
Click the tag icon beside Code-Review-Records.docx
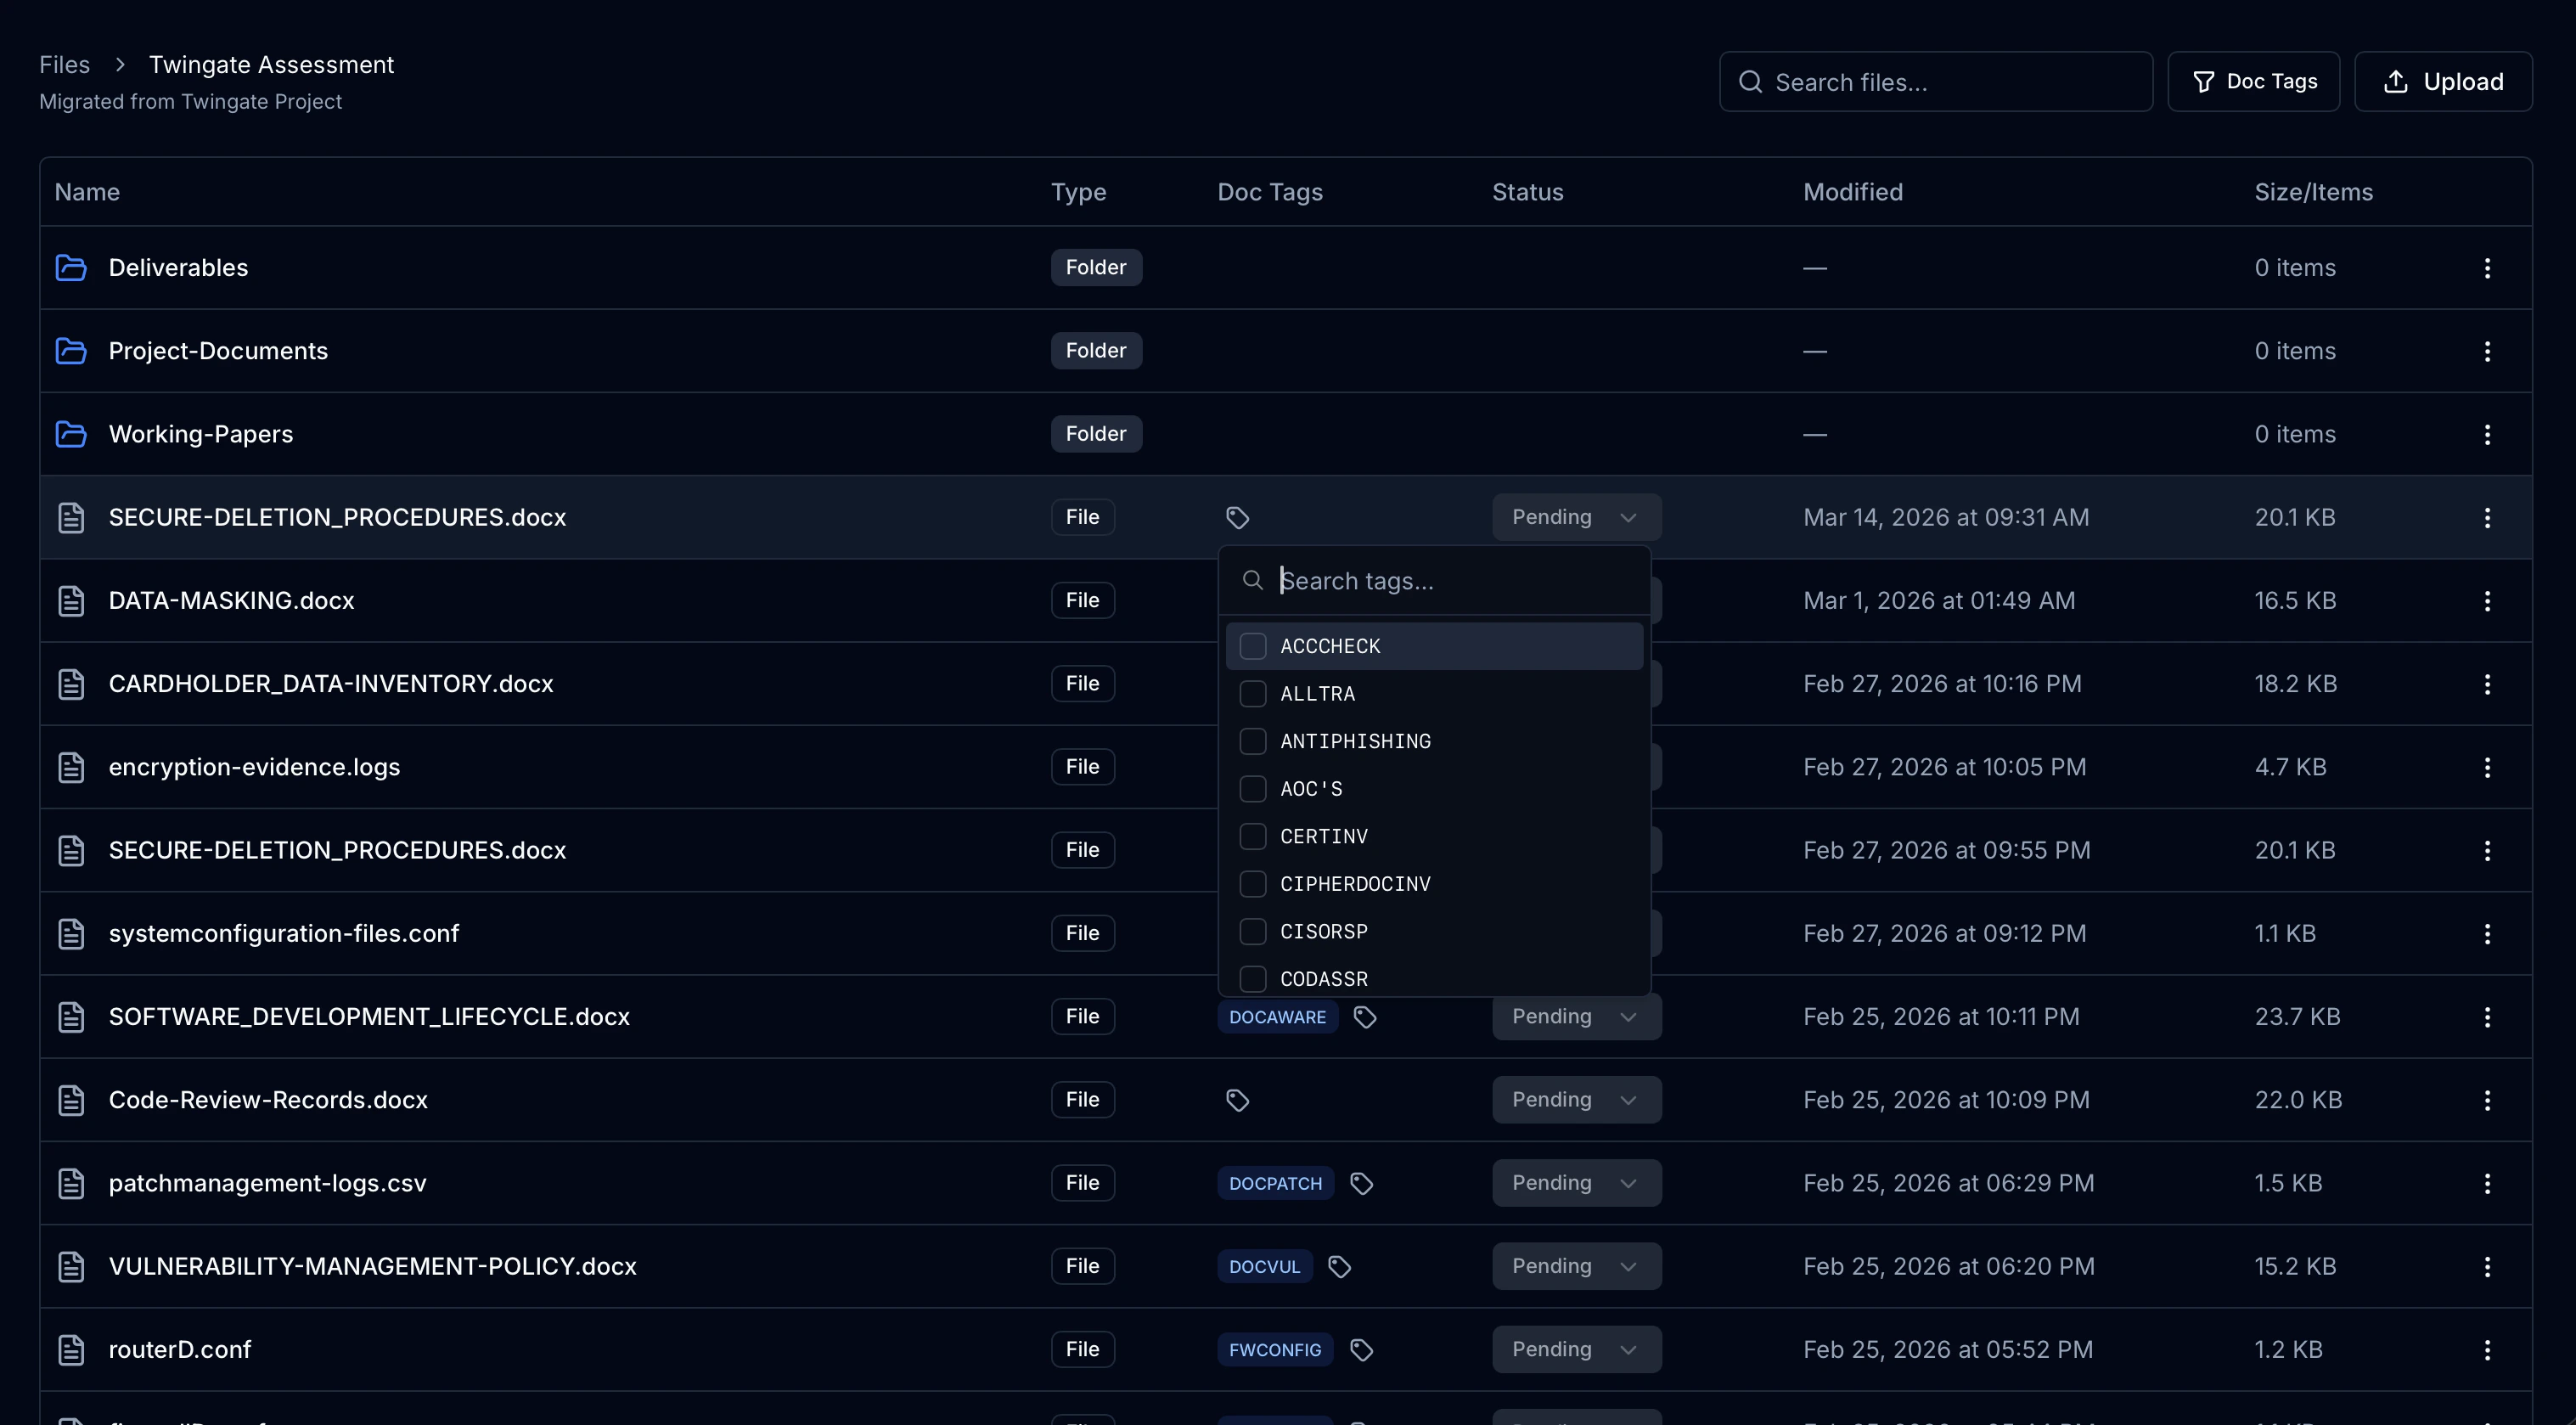pyautogui.click(x=1237, y=1099)
